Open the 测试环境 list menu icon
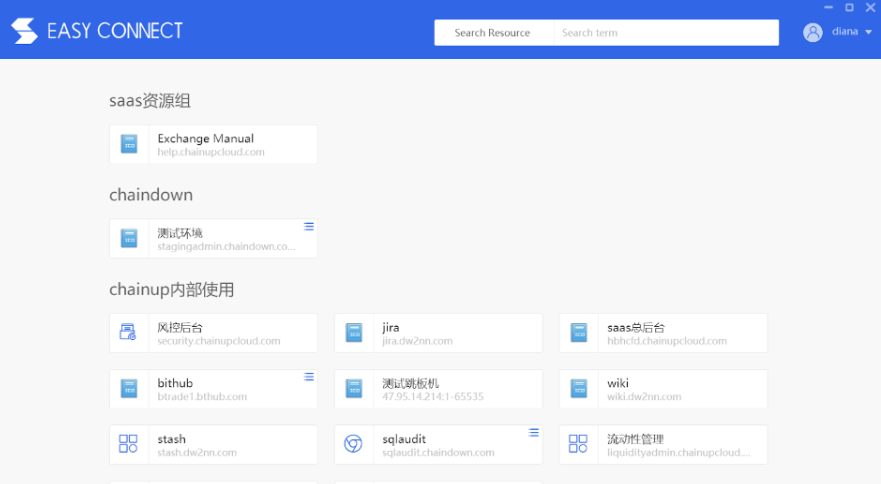Screen dimensions: 881x484 click(308, 227)
